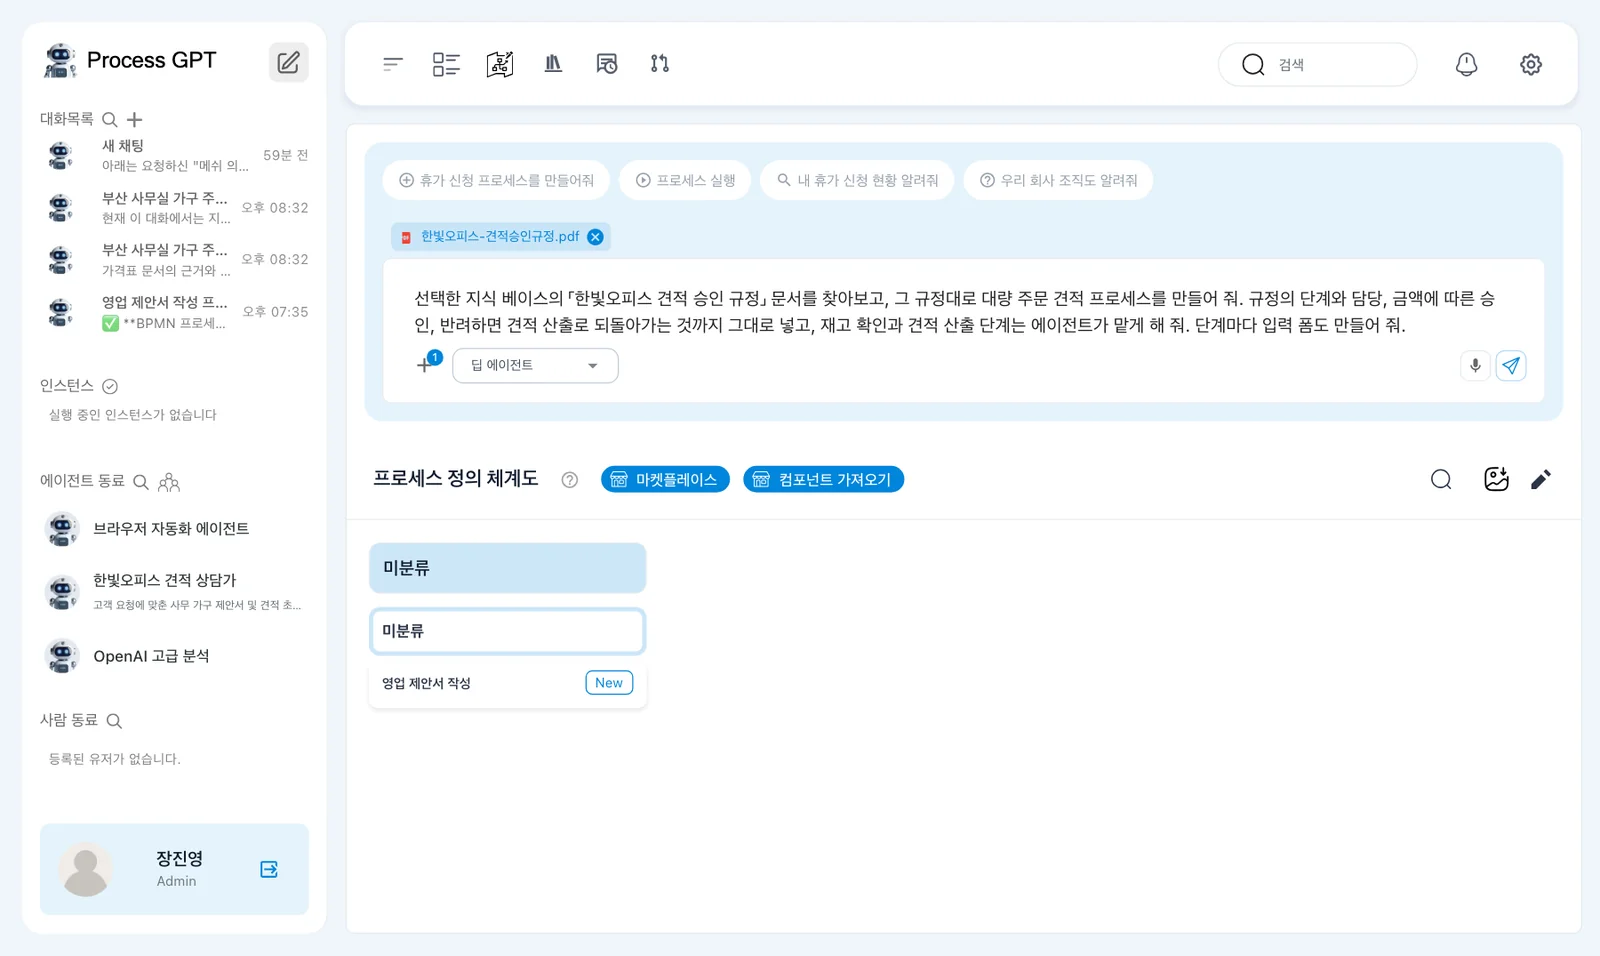The height and width of the screenshot is (956, 1600).
Task: Click the 인스턴스 check-circle icon
Action: coord(110,387)
